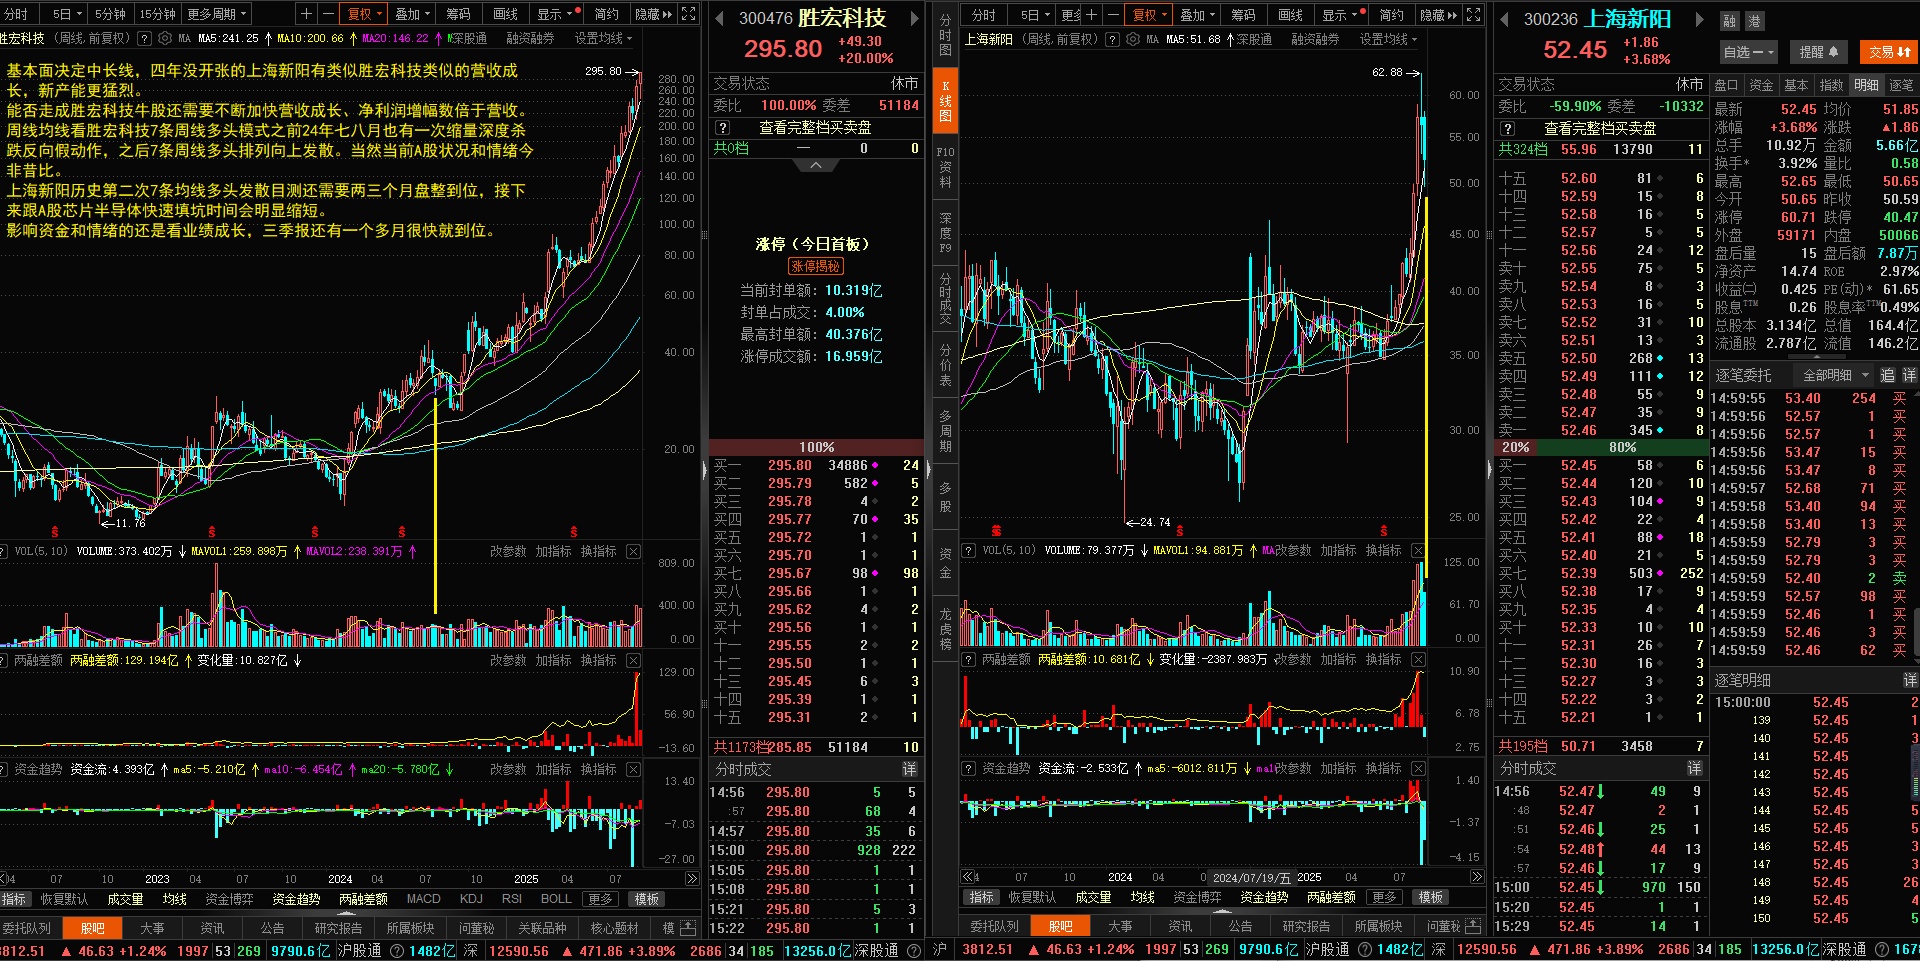Click the 提醒 alert button
Screen dimensions: 1920x961
pos(1818,52)
